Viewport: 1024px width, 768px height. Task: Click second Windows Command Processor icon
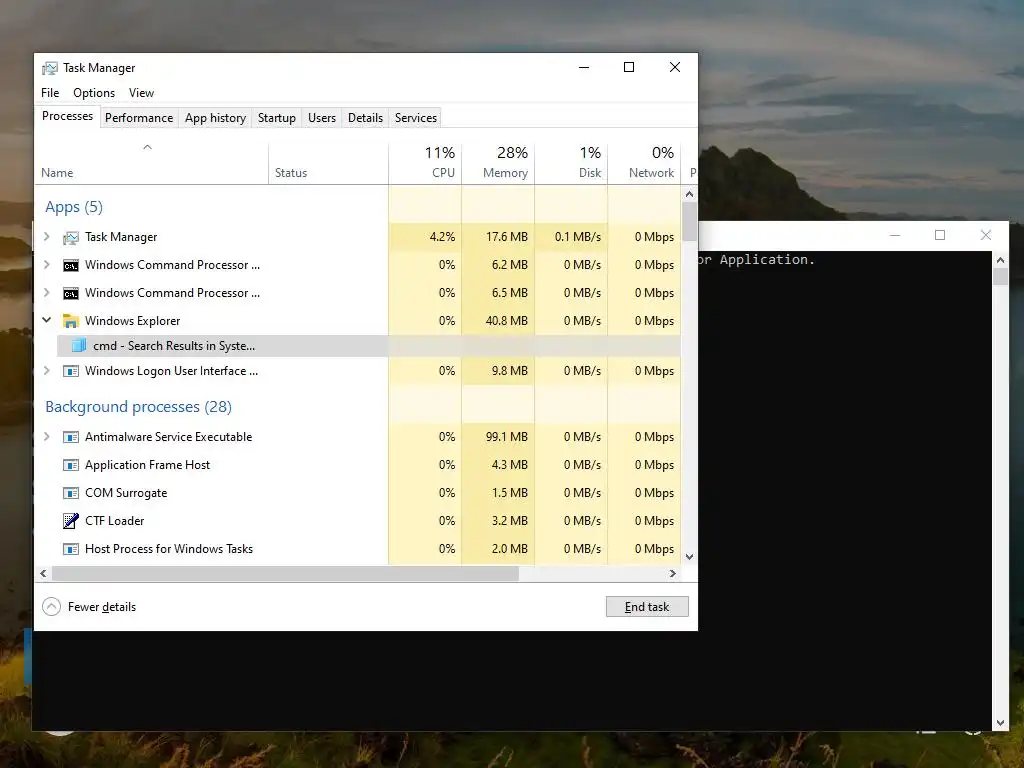click(x=71, y=293)
